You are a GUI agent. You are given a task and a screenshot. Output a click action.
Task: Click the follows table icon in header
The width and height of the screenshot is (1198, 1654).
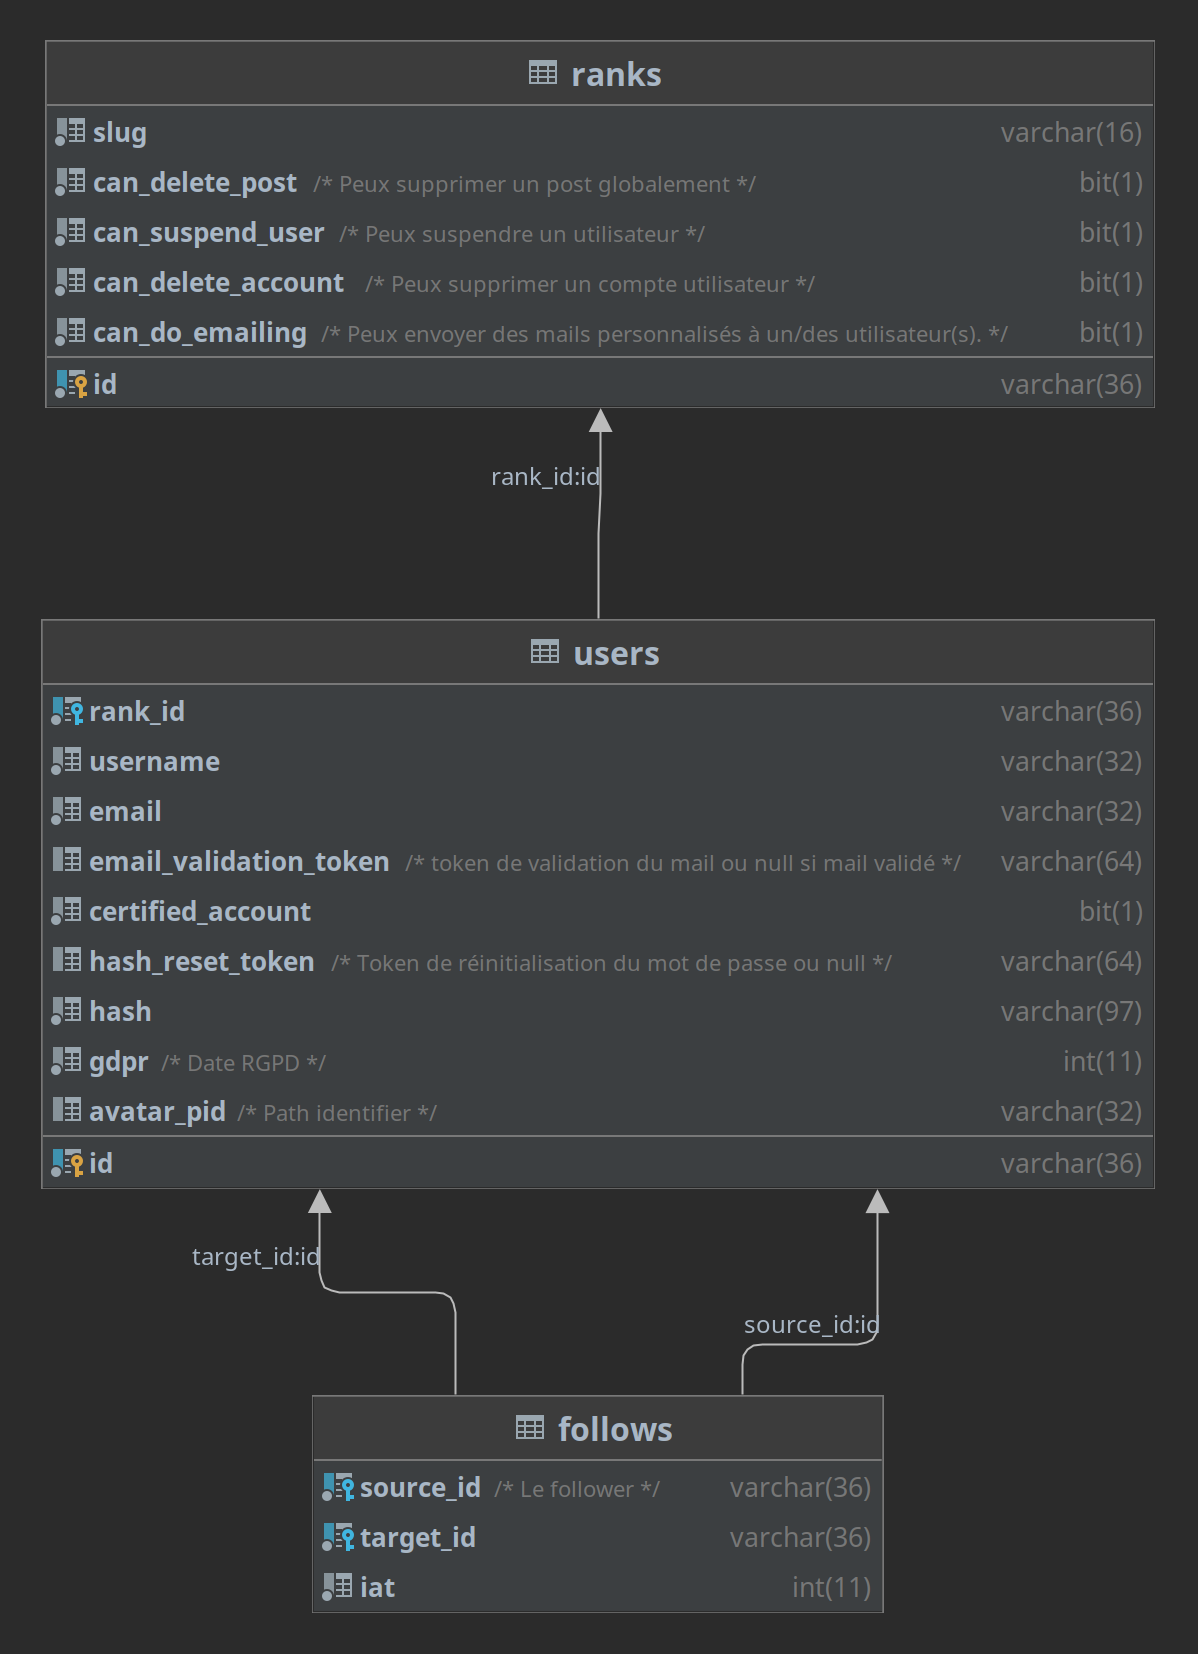(x=530, y=1428)
